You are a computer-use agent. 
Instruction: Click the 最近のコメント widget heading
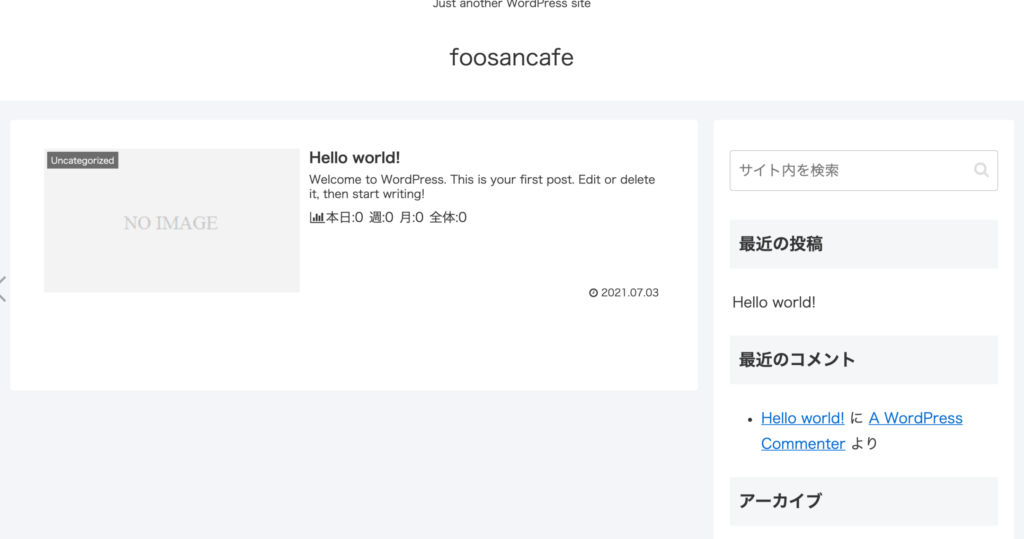[797, 359]
